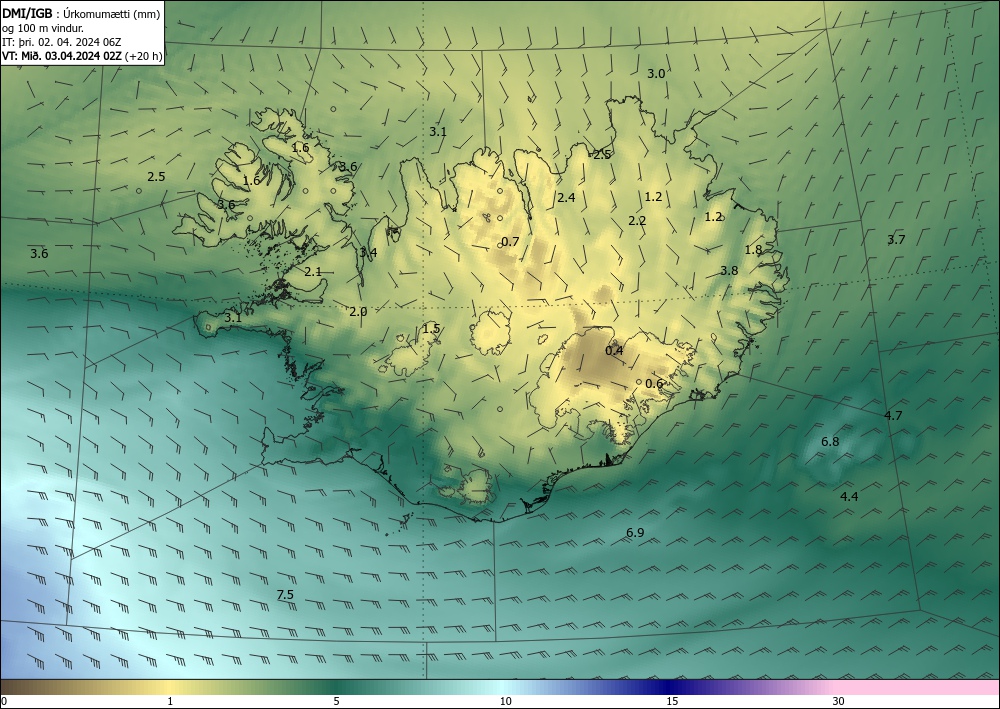The height and width of the screenshot is (709, 1000).
Task: Click the '1' label on the colour scale
Action: coord(170,701)
